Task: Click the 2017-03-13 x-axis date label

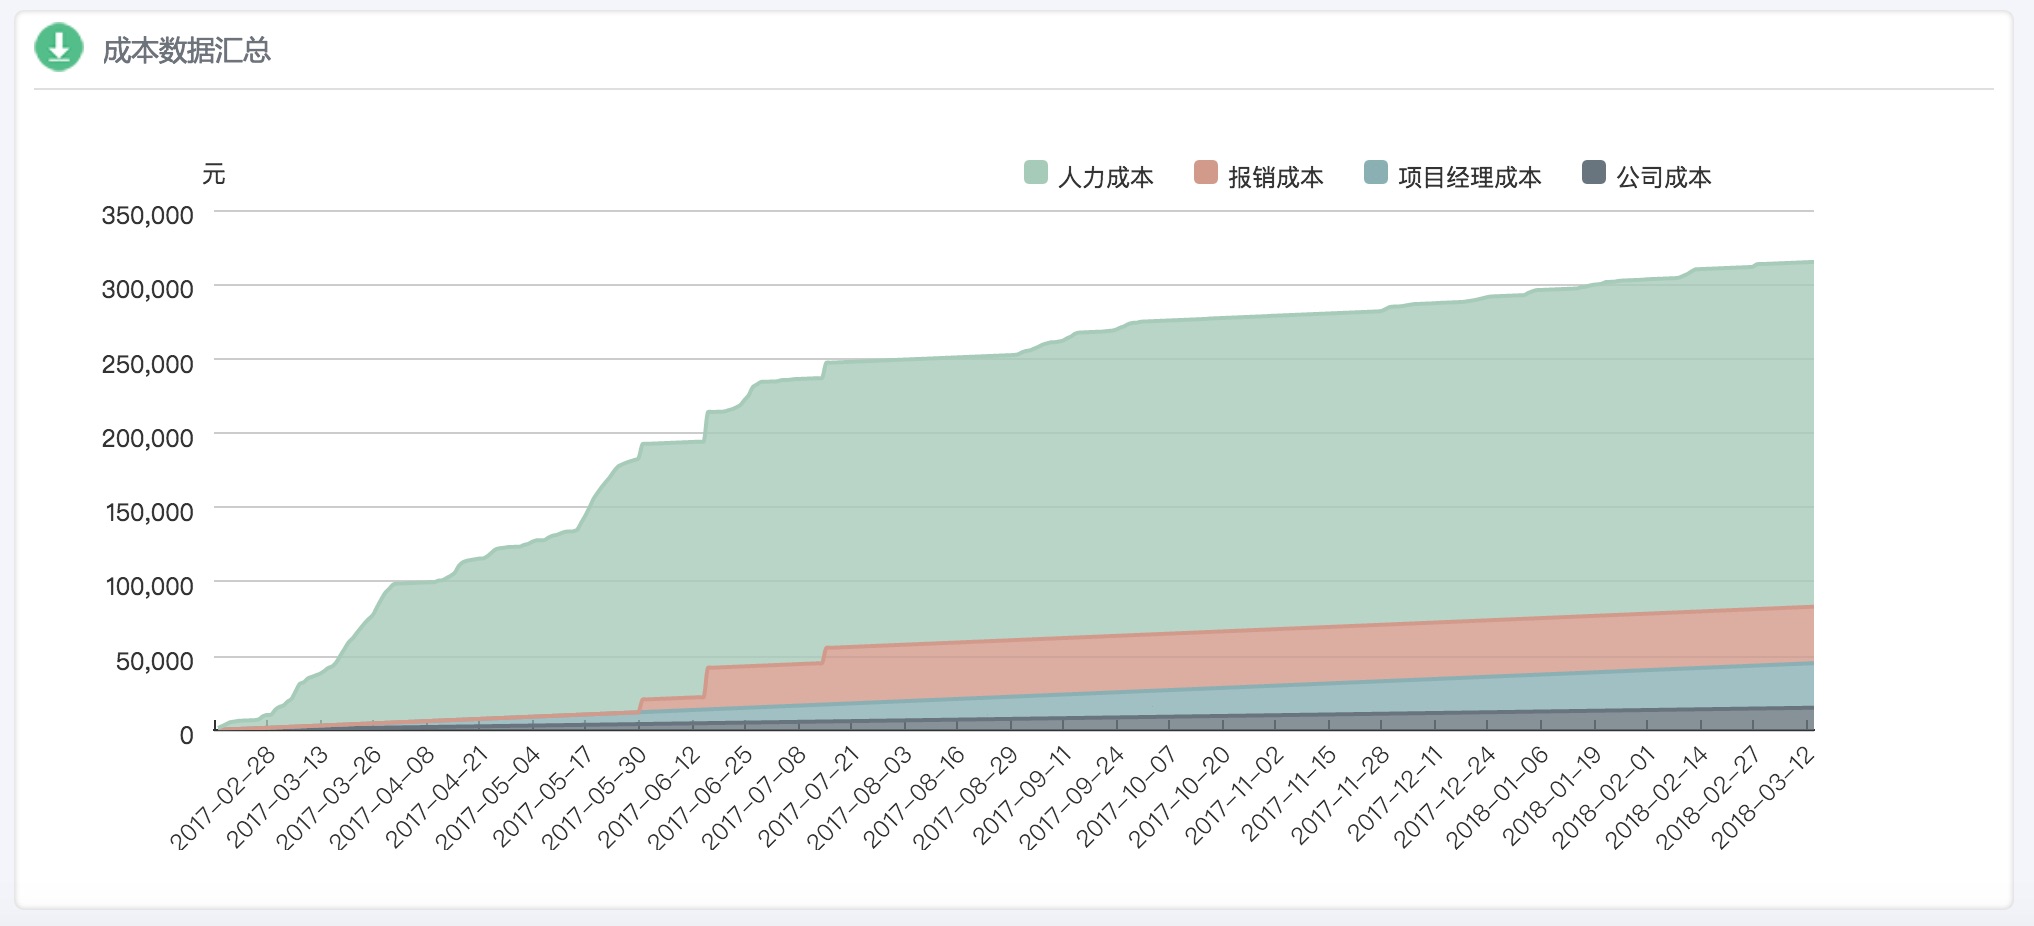Action: pos(276,798)
